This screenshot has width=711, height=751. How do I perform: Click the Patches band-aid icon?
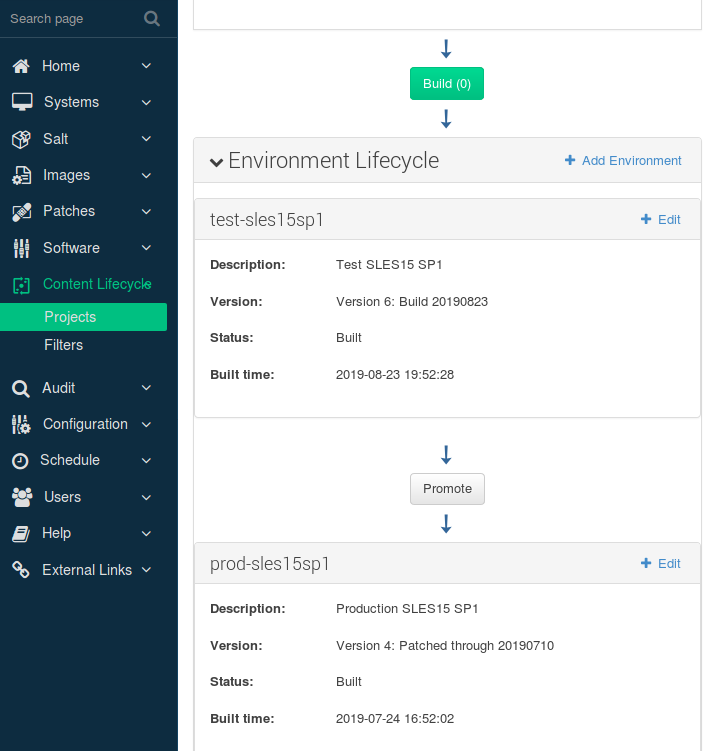(21, 212)
